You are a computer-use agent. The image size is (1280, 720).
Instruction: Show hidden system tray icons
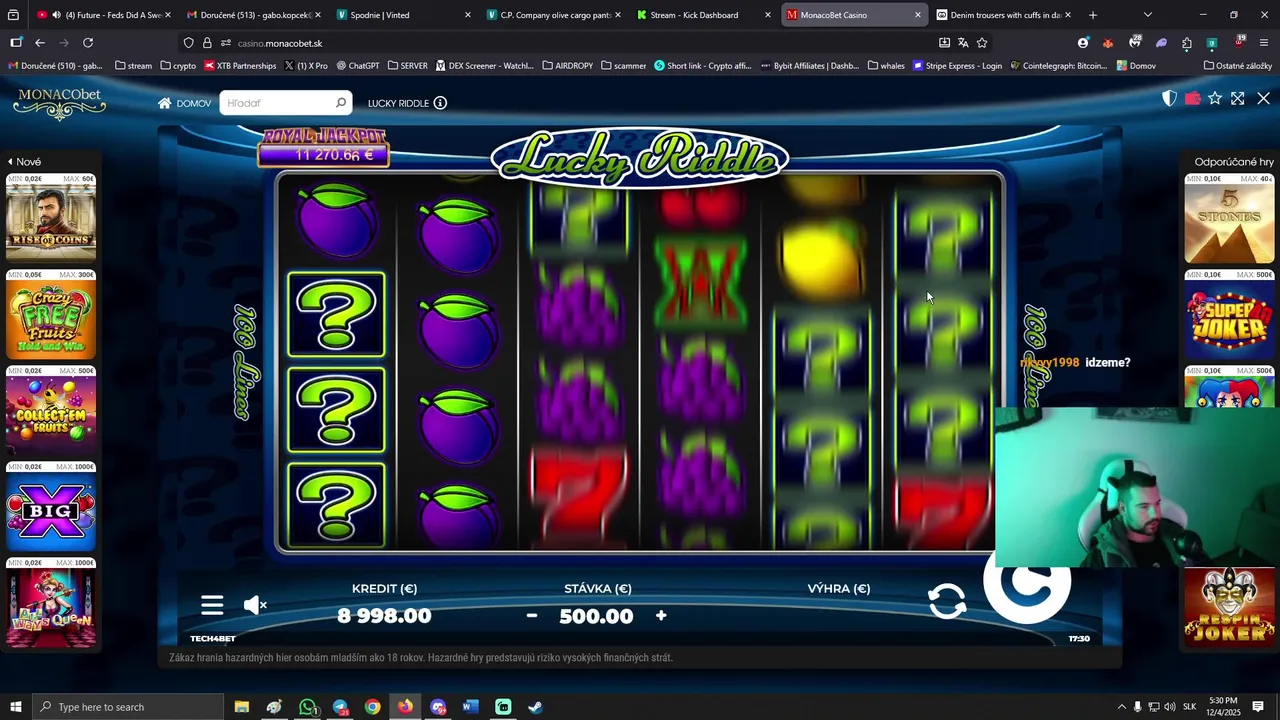pos(1121,707)
